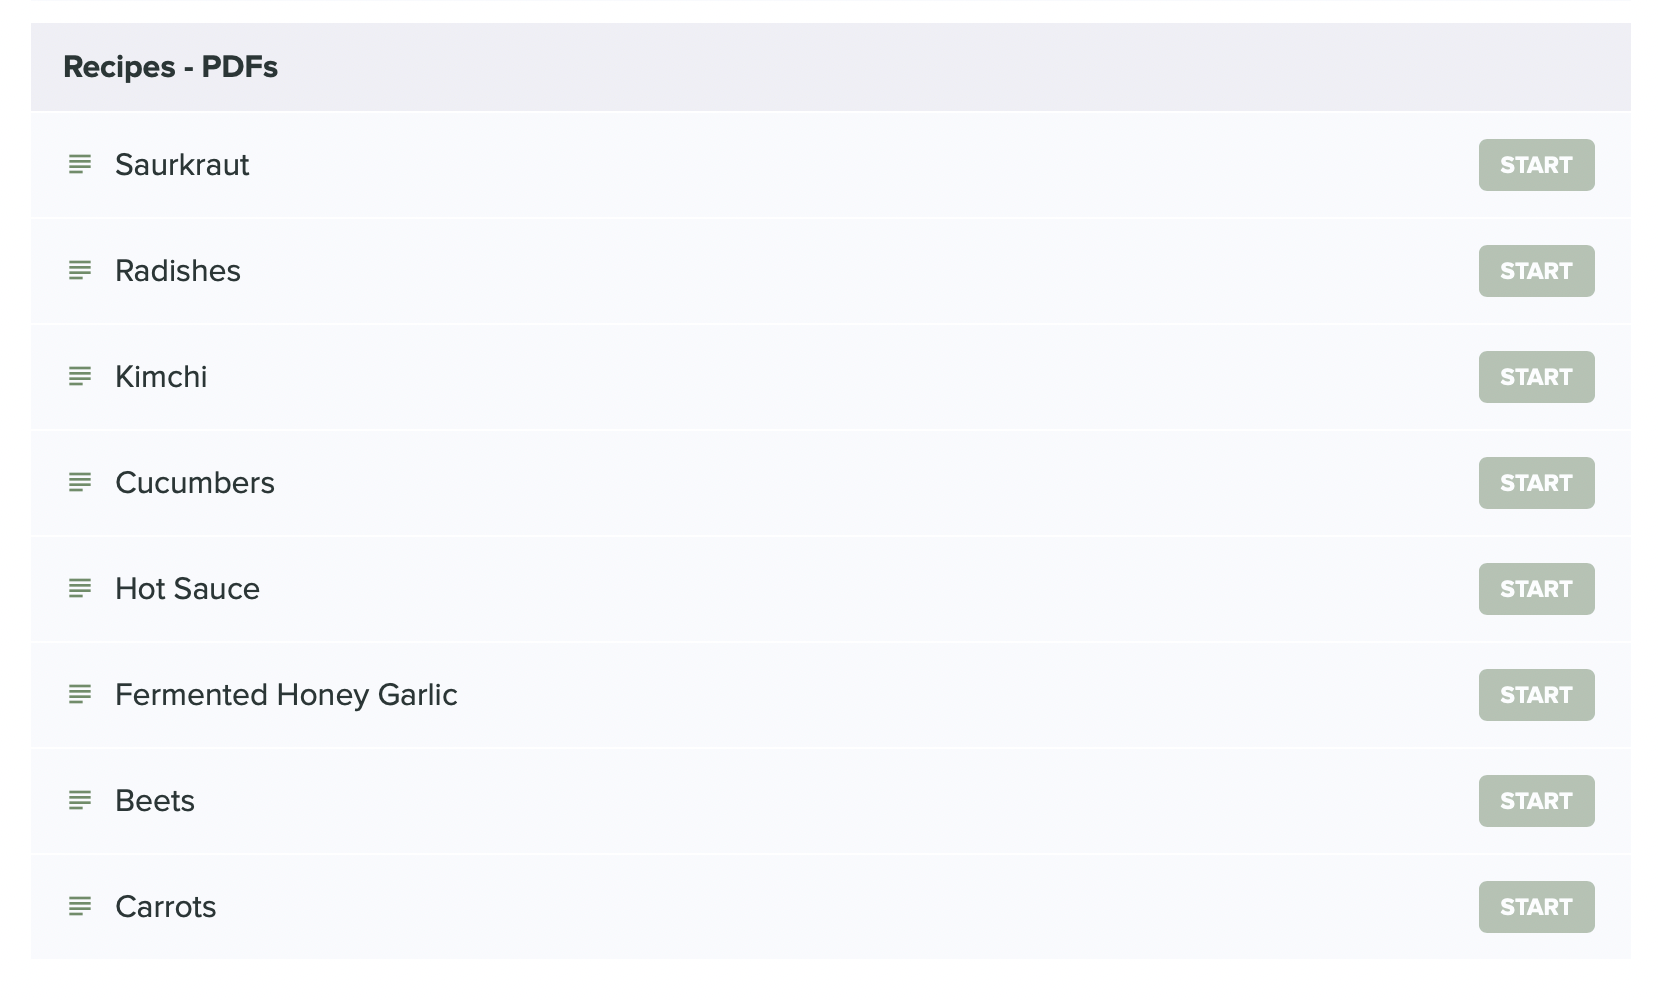Click the START button for Carrots
1658x1000 pixels.
coord(1536,907)
